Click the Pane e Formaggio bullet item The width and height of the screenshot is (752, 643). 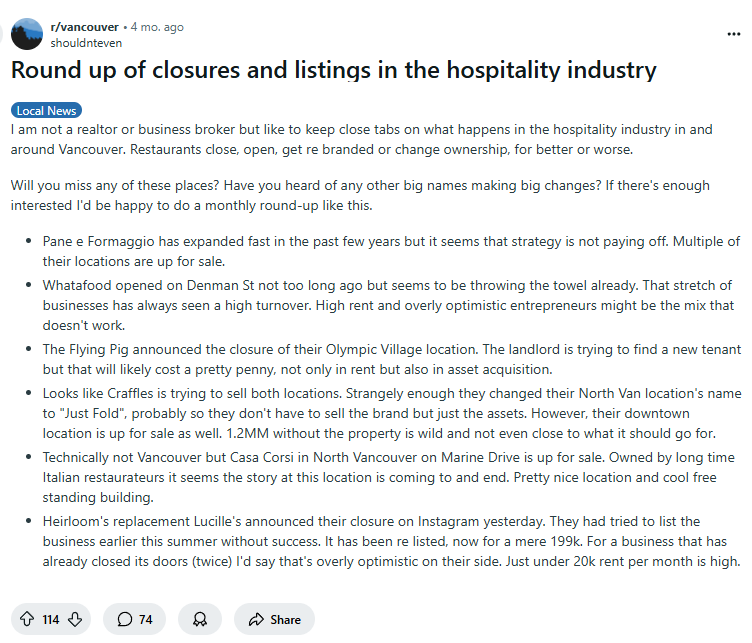[x=391, y=251]
